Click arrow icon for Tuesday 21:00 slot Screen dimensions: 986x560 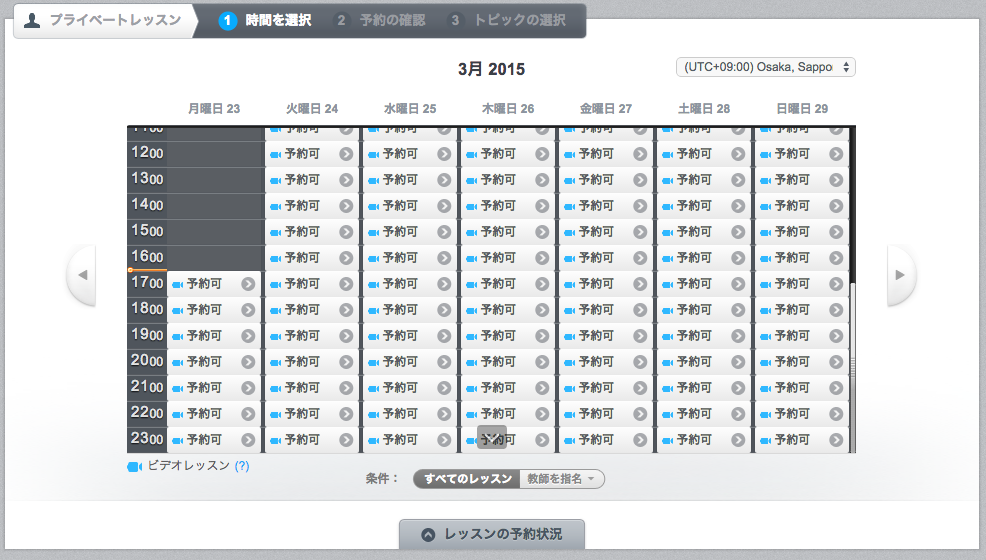(x=346, y=388)
